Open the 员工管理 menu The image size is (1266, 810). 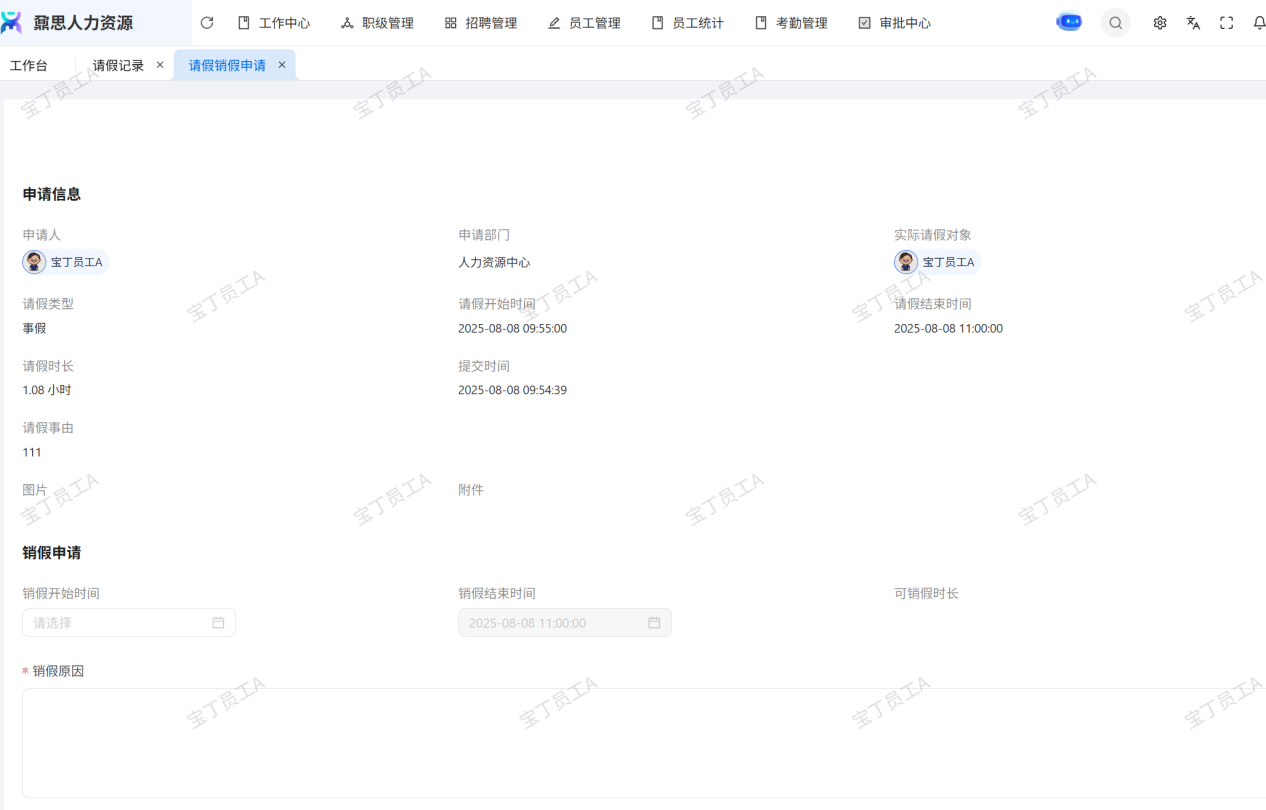pos(584,23)
